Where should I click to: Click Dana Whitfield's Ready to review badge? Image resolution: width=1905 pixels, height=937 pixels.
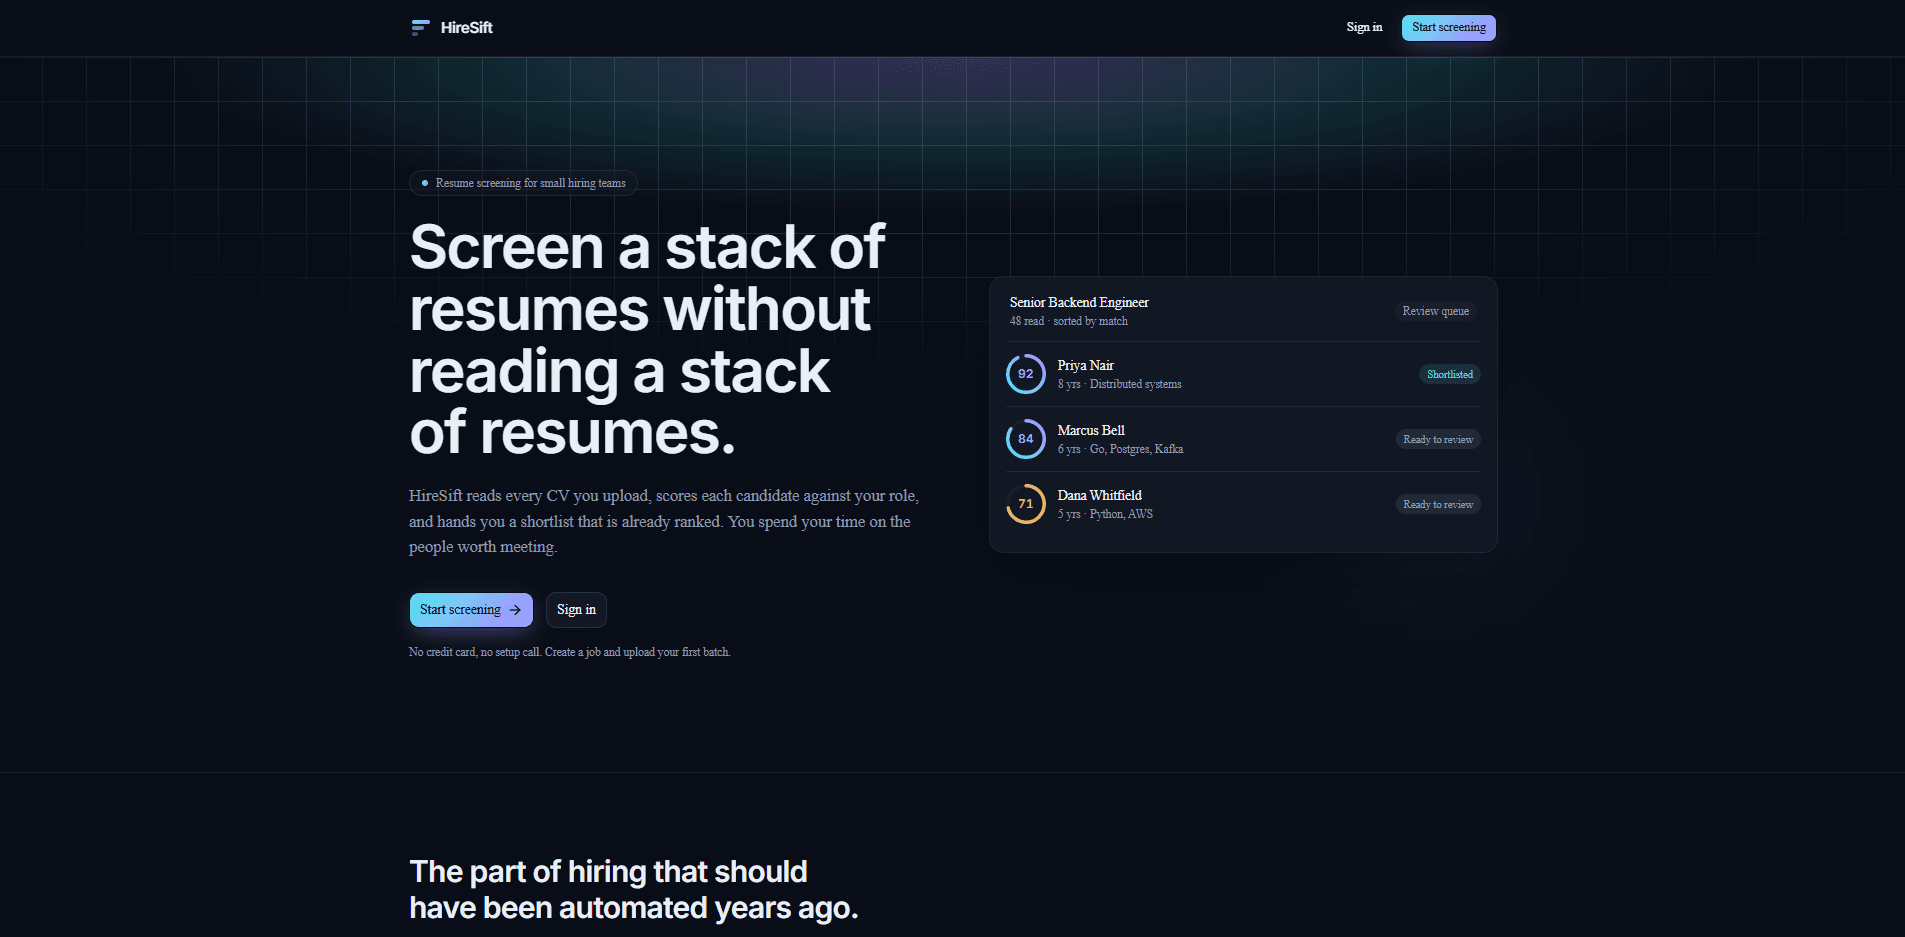[x=1438, y=504]
